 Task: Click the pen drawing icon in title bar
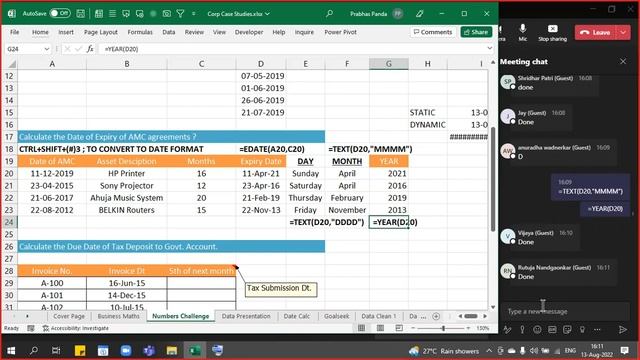(419, 13)
